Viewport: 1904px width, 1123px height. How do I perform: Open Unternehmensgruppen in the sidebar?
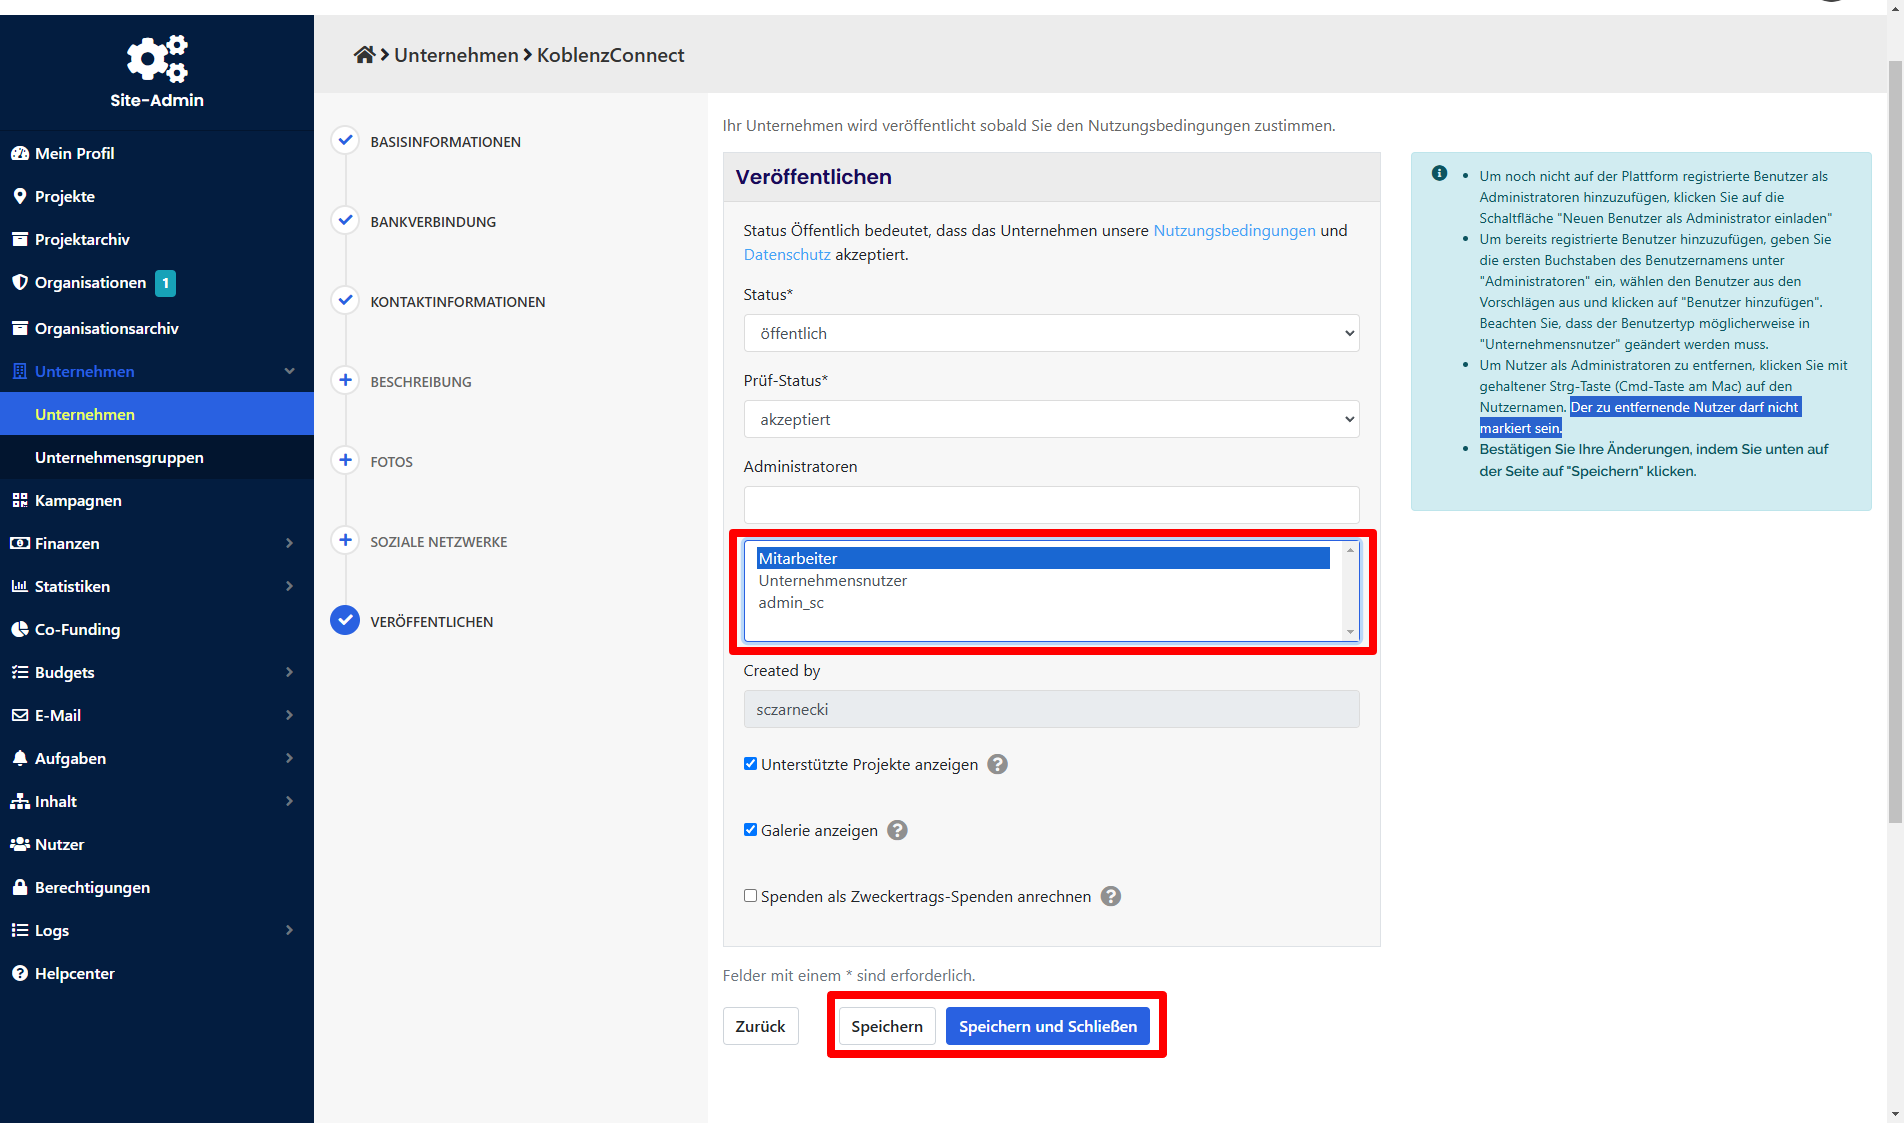[119, 458]
